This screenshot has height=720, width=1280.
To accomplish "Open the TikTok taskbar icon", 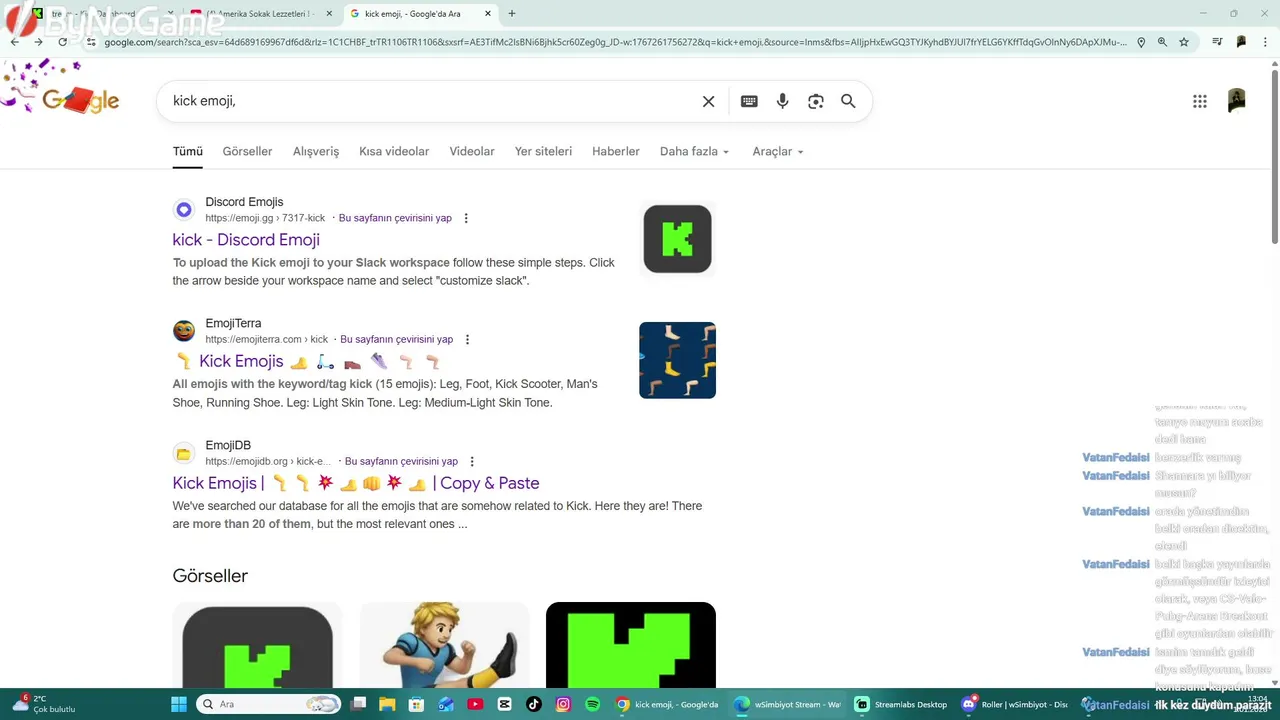I will tap(534, 704).
